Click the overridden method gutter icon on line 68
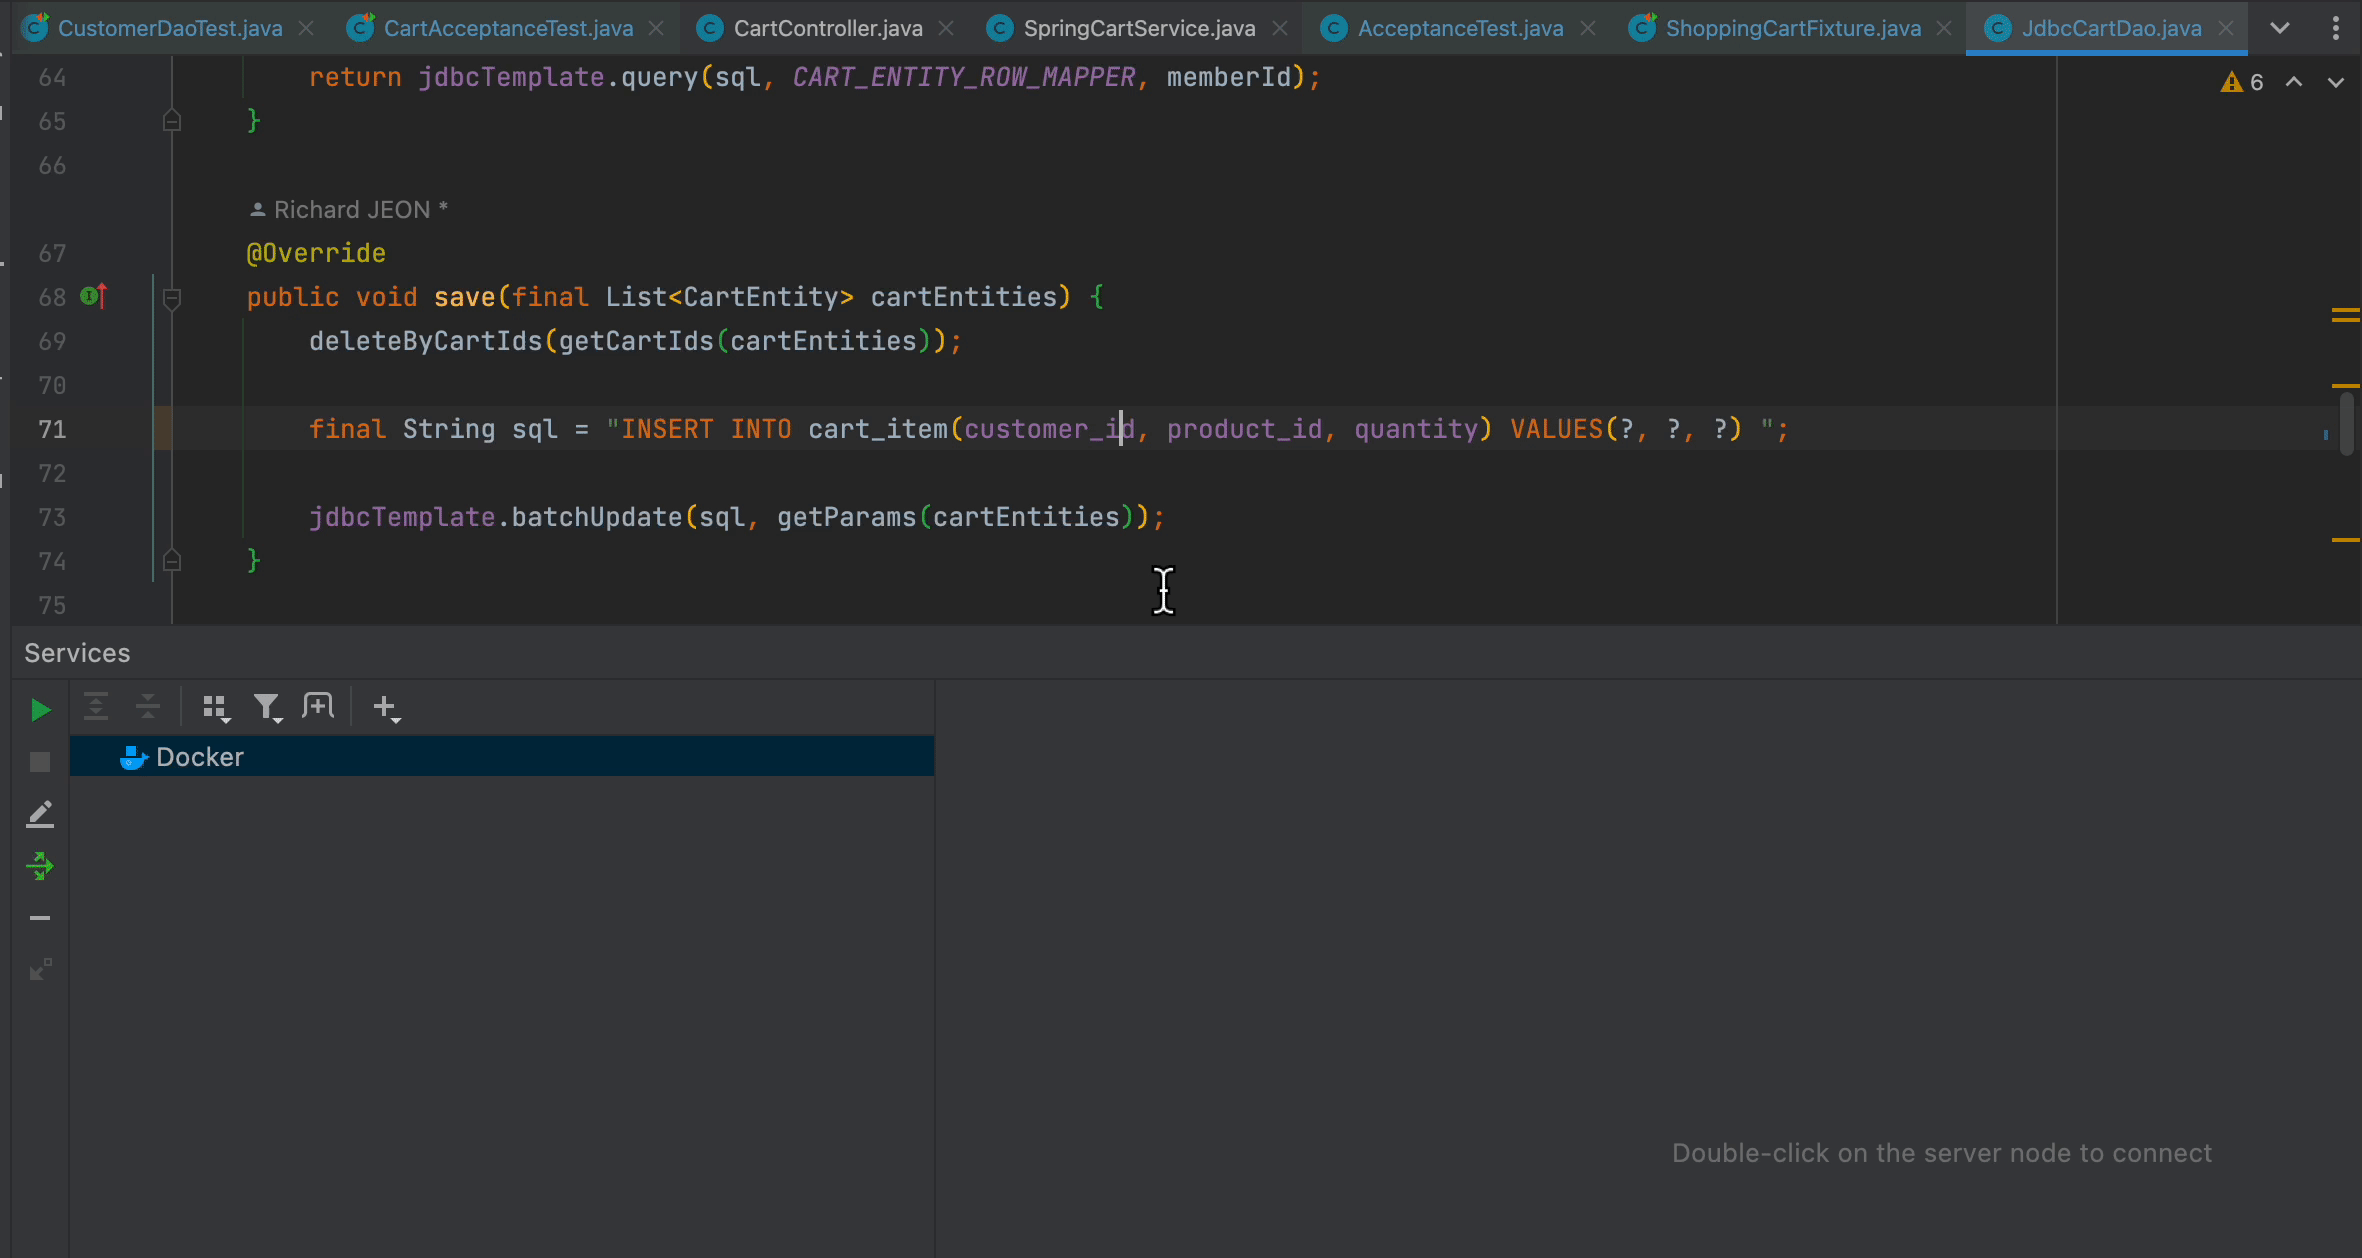Screen dimensions: 2362x1258 93,297
